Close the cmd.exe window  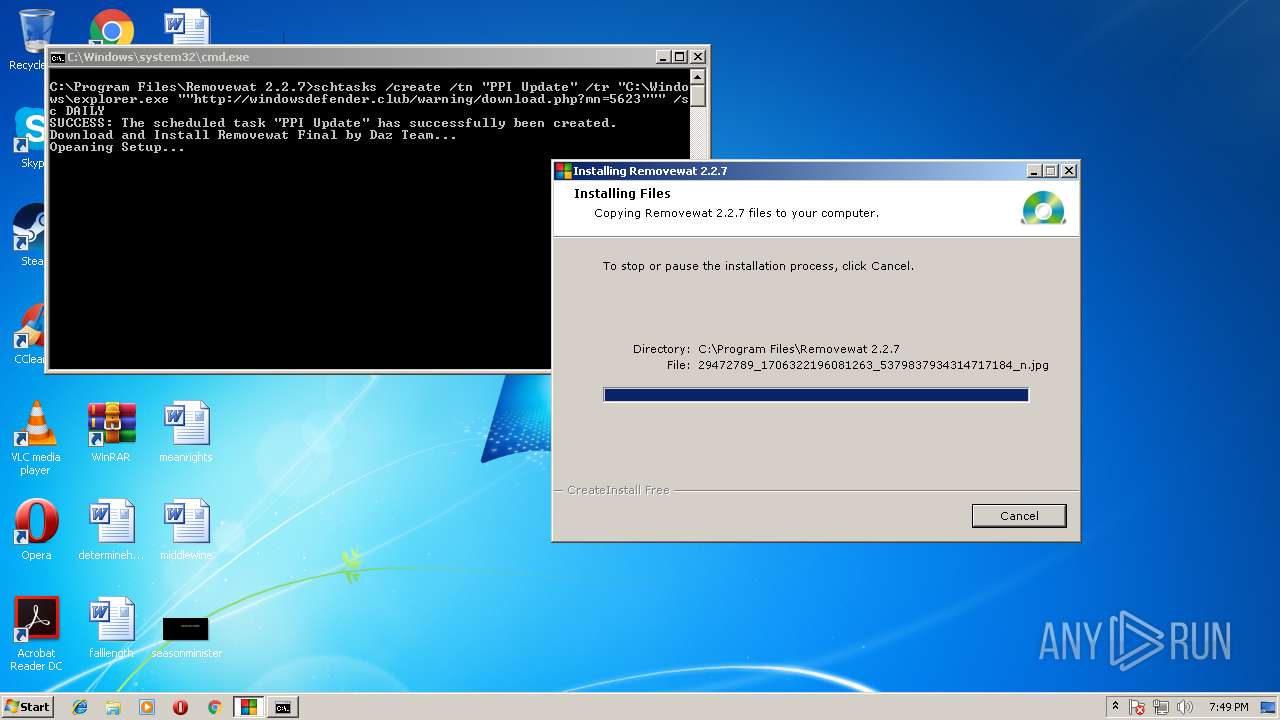tap(698, 57)
